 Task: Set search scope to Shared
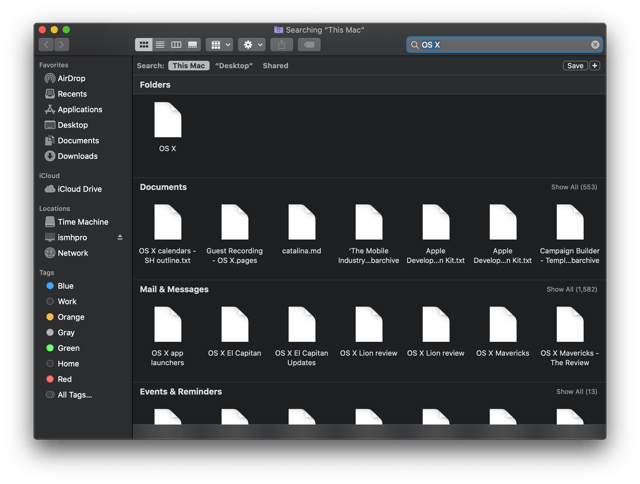point(276,66)
